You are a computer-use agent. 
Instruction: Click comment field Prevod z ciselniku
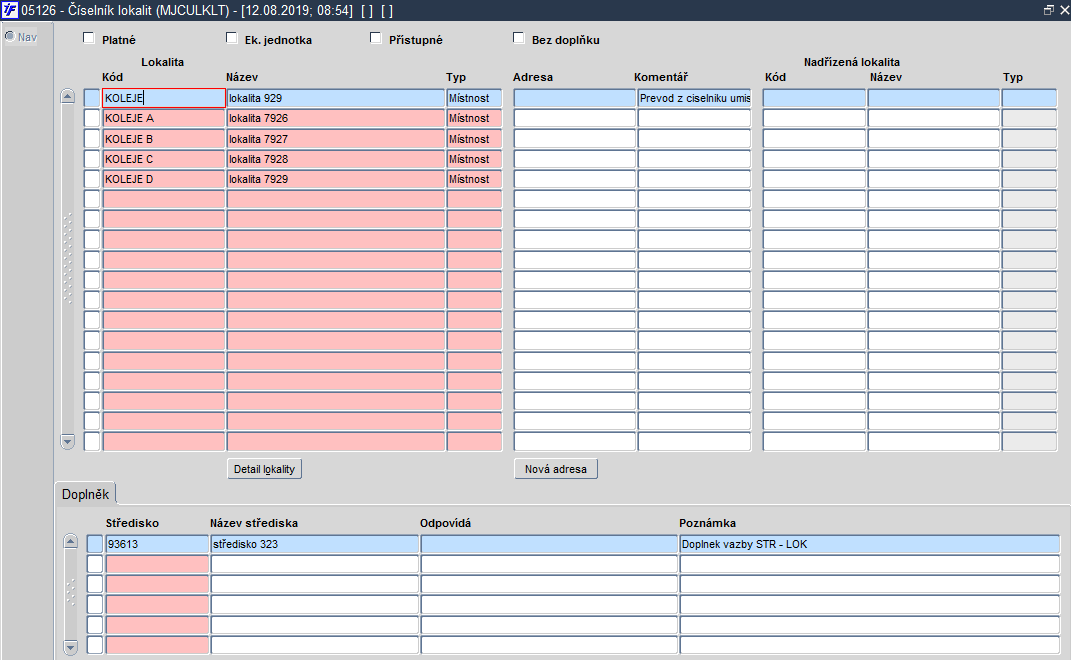coord(694,98)
